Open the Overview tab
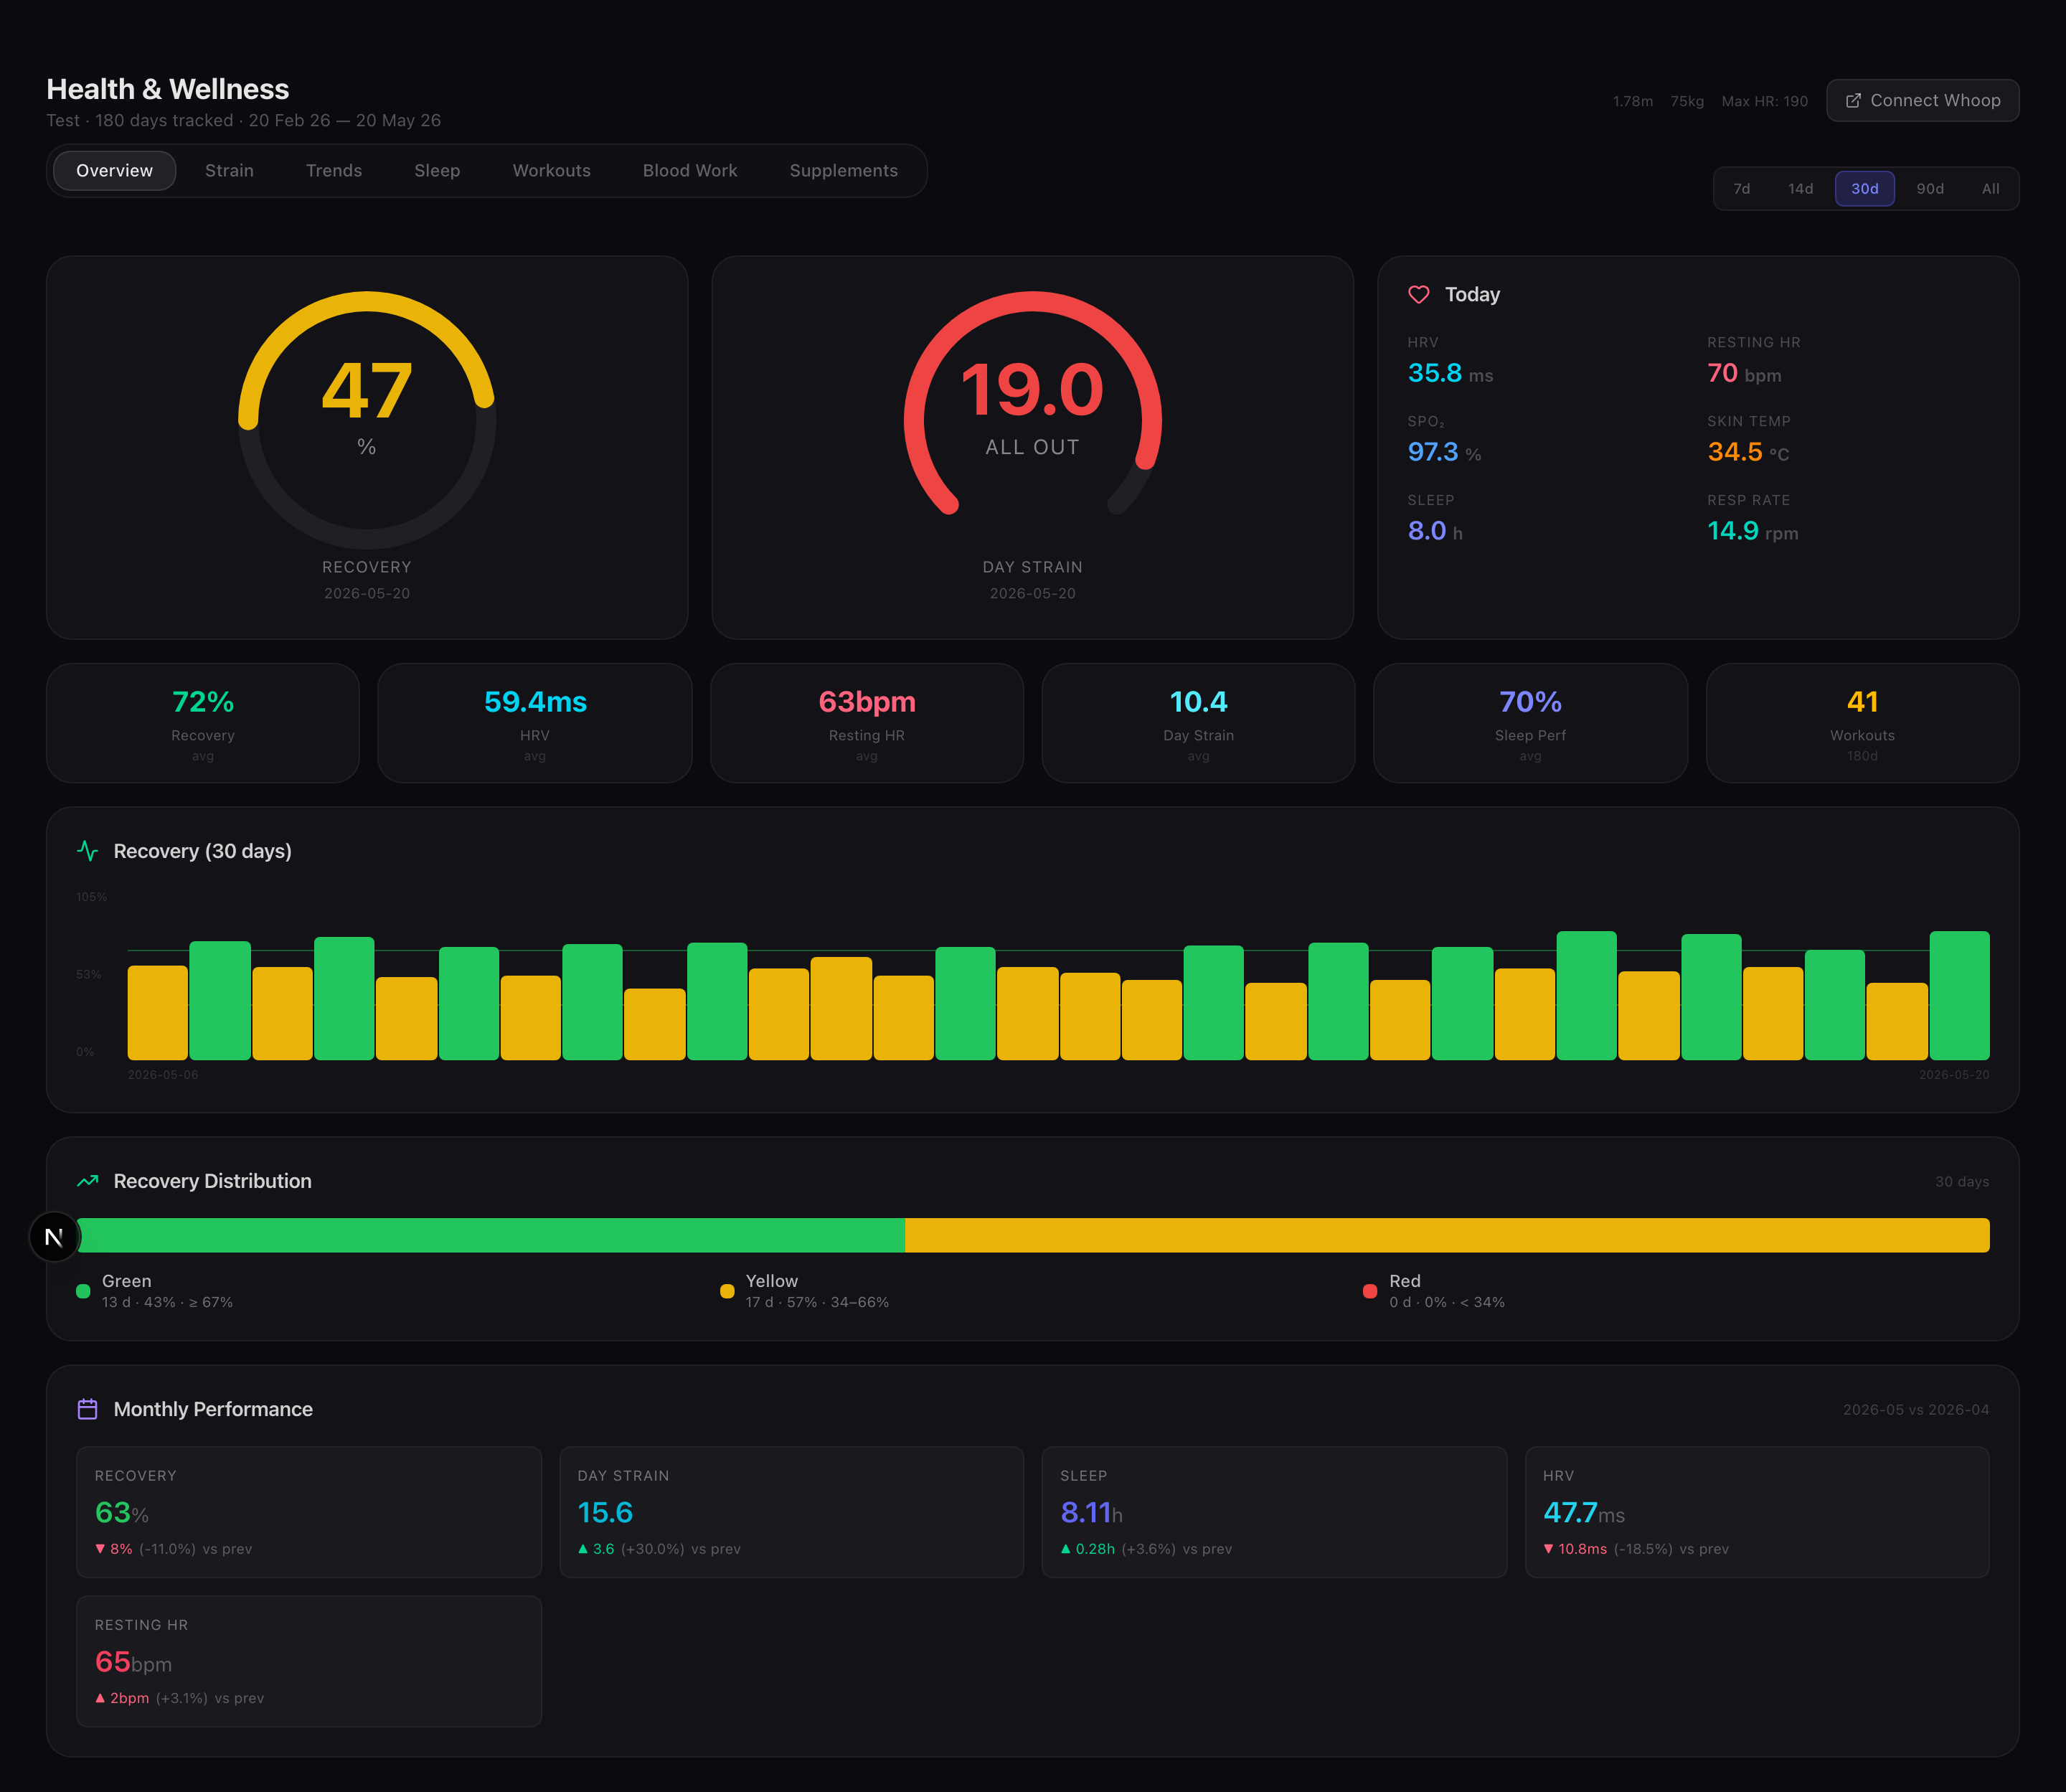2066x1792 pixels. [115, 171]
